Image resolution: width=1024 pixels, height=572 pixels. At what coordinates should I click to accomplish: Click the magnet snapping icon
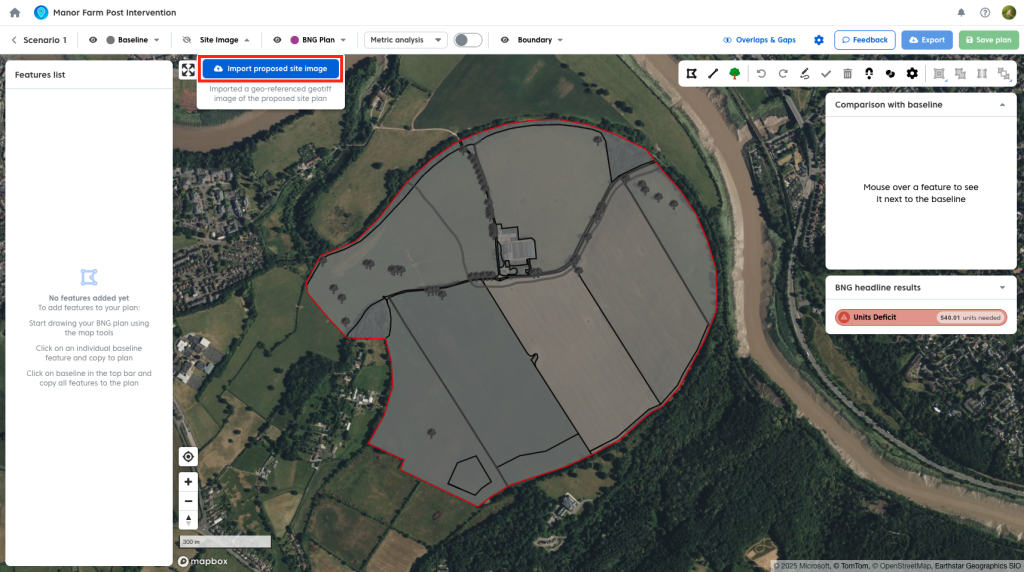[x=869, y=73]
